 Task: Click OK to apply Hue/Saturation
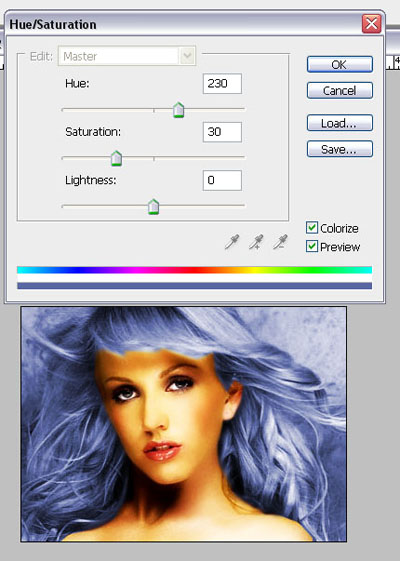tap(340, 64)
